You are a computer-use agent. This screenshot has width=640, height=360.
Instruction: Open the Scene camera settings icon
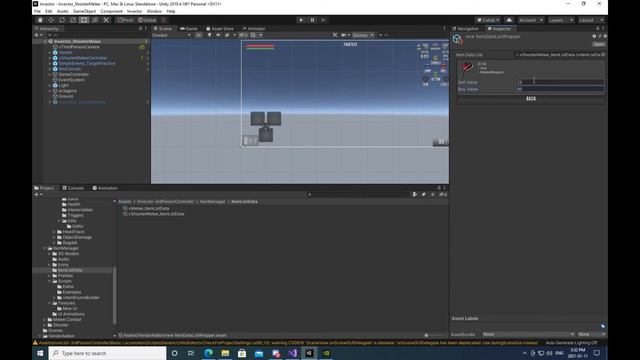pyautogui.click(x=345, y=35)
